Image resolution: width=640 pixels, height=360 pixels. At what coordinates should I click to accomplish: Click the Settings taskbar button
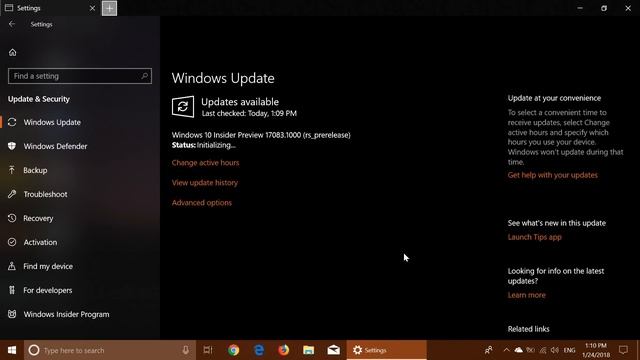point(387,350)
